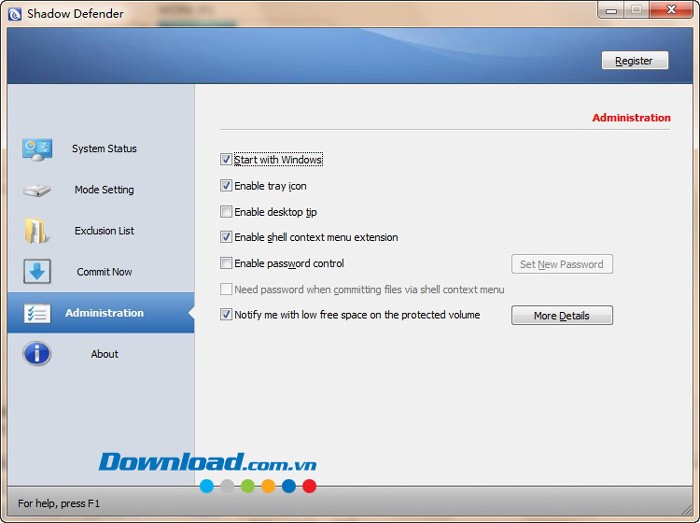Screen dimensions: 700x523
Task: Toggle Enable tray icon checkbox
Action: [226, 186]
